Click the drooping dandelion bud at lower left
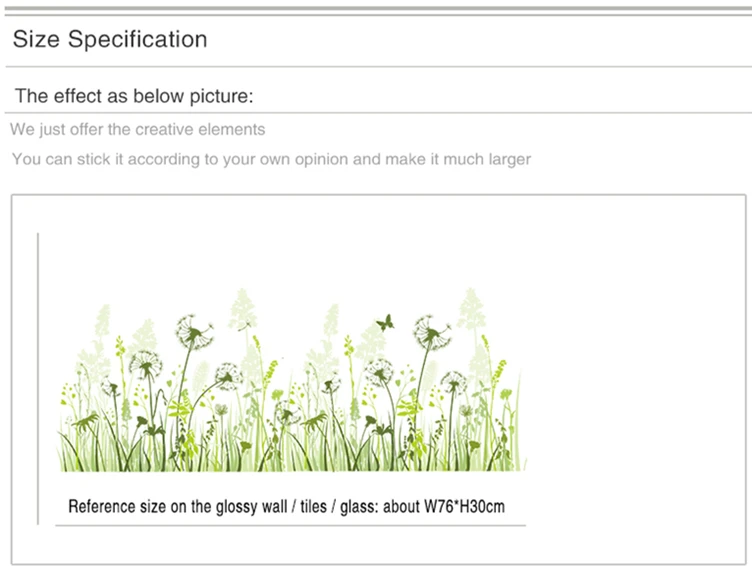 (x=85, y=422)
